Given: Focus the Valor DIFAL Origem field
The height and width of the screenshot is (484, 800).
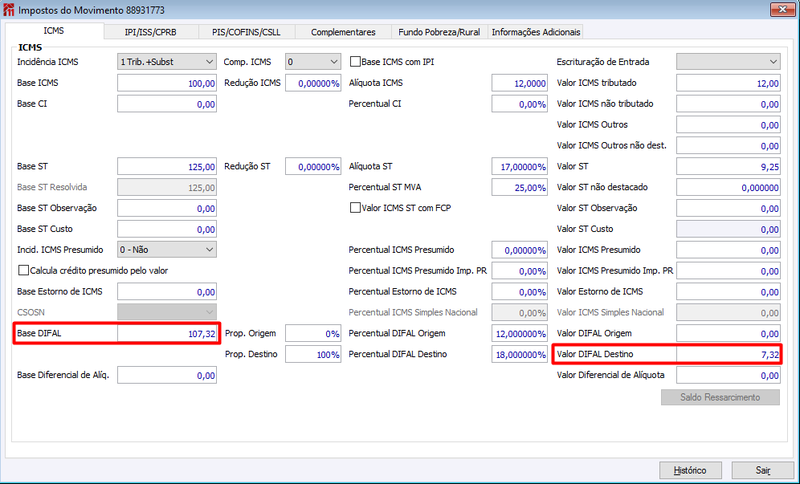Looking at the screenshot, I should point(728,334).
